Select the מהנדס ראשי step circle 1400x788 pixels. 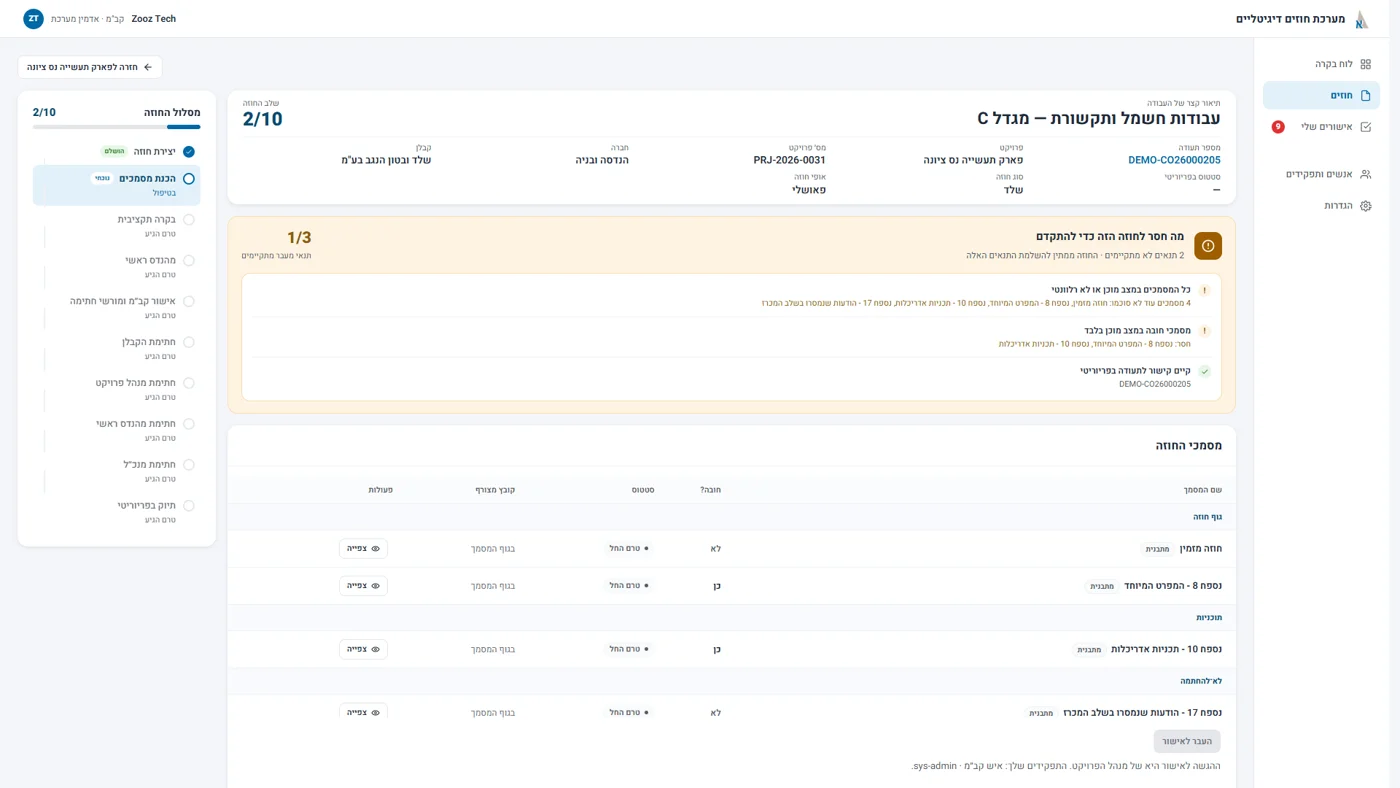click(x=189, y=261)
